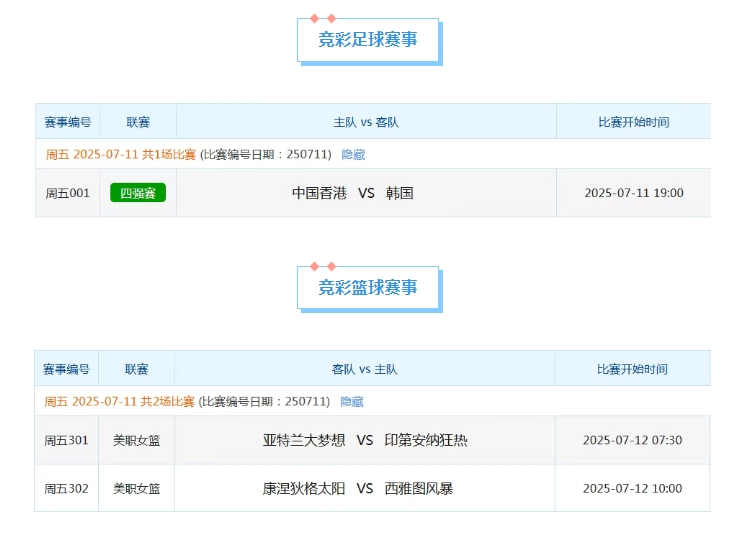Select match number 周五302
The image size is (748, 536).
tap(66, 489)
